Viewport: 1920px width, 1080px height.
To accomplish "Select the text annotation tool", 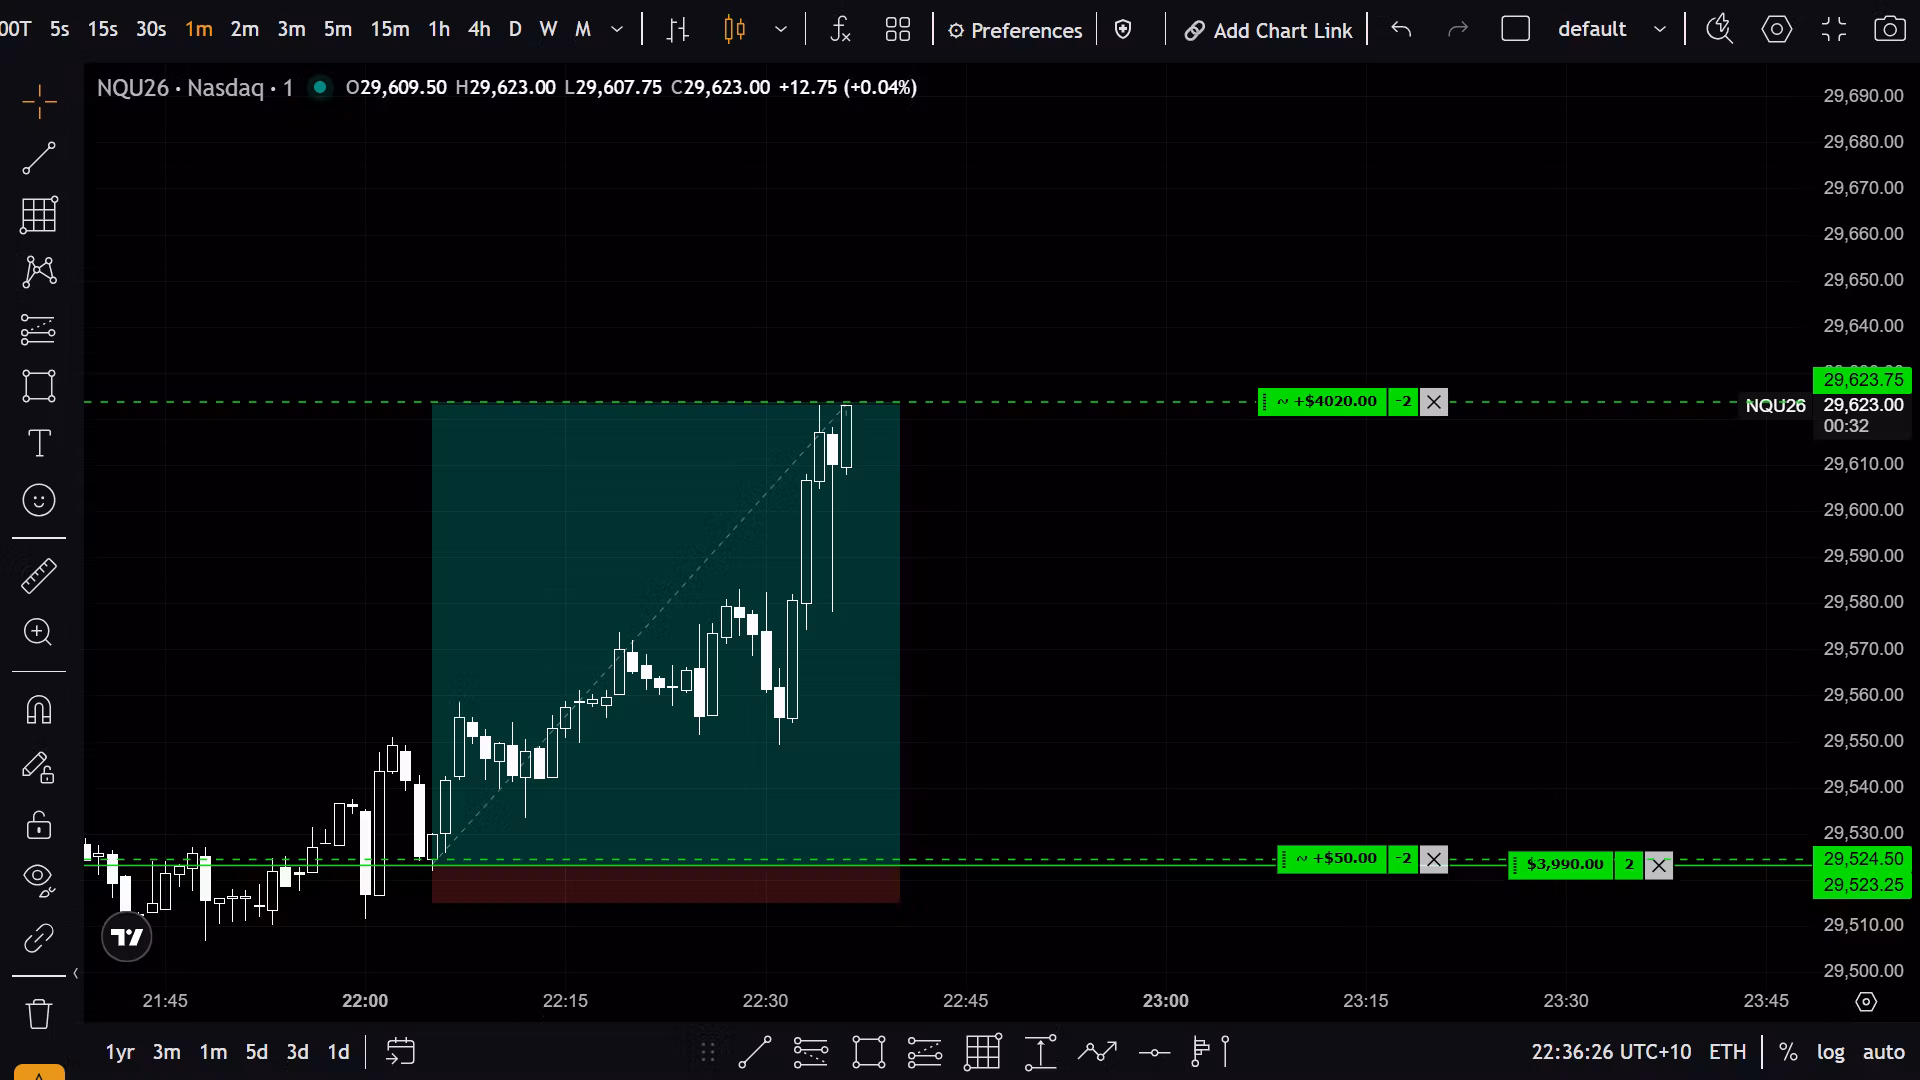I will [x=39, y=443].
